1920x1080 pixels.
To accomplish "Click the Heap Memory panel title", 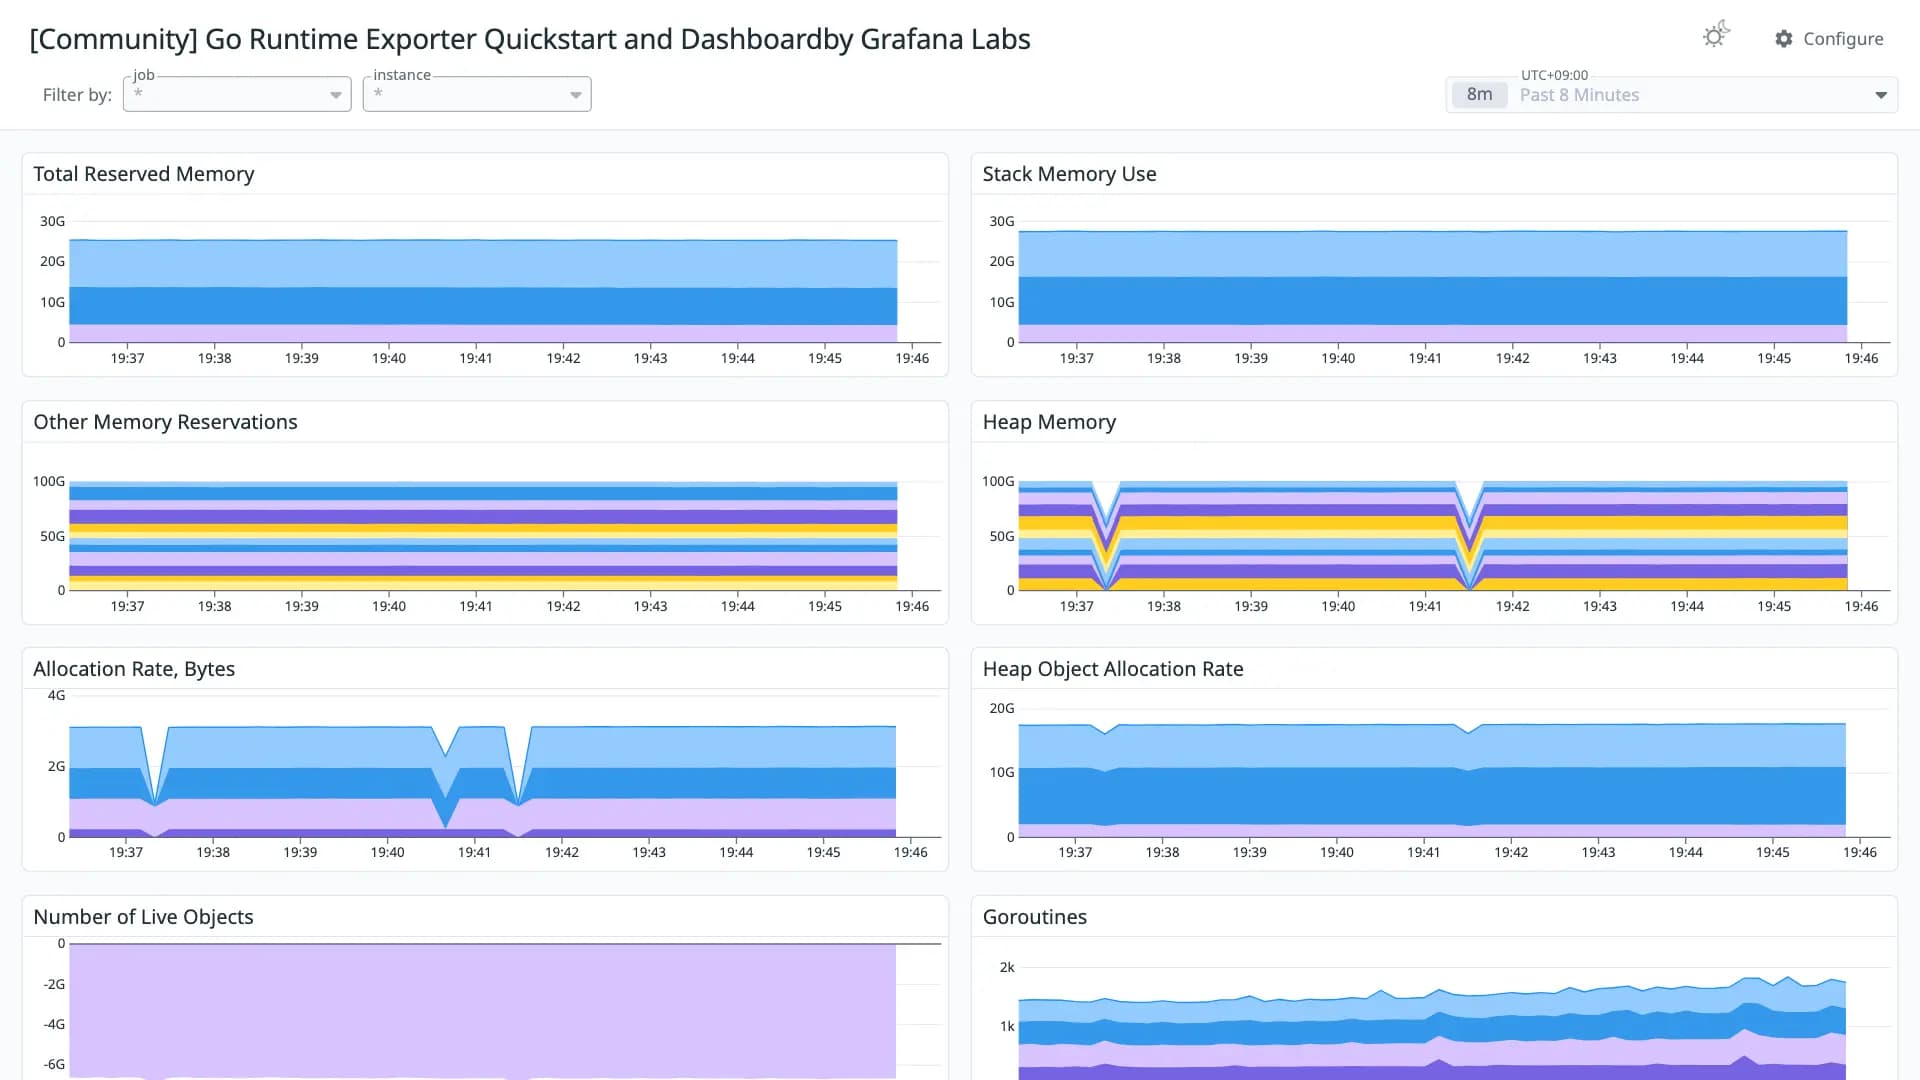I will [1049, 422].
